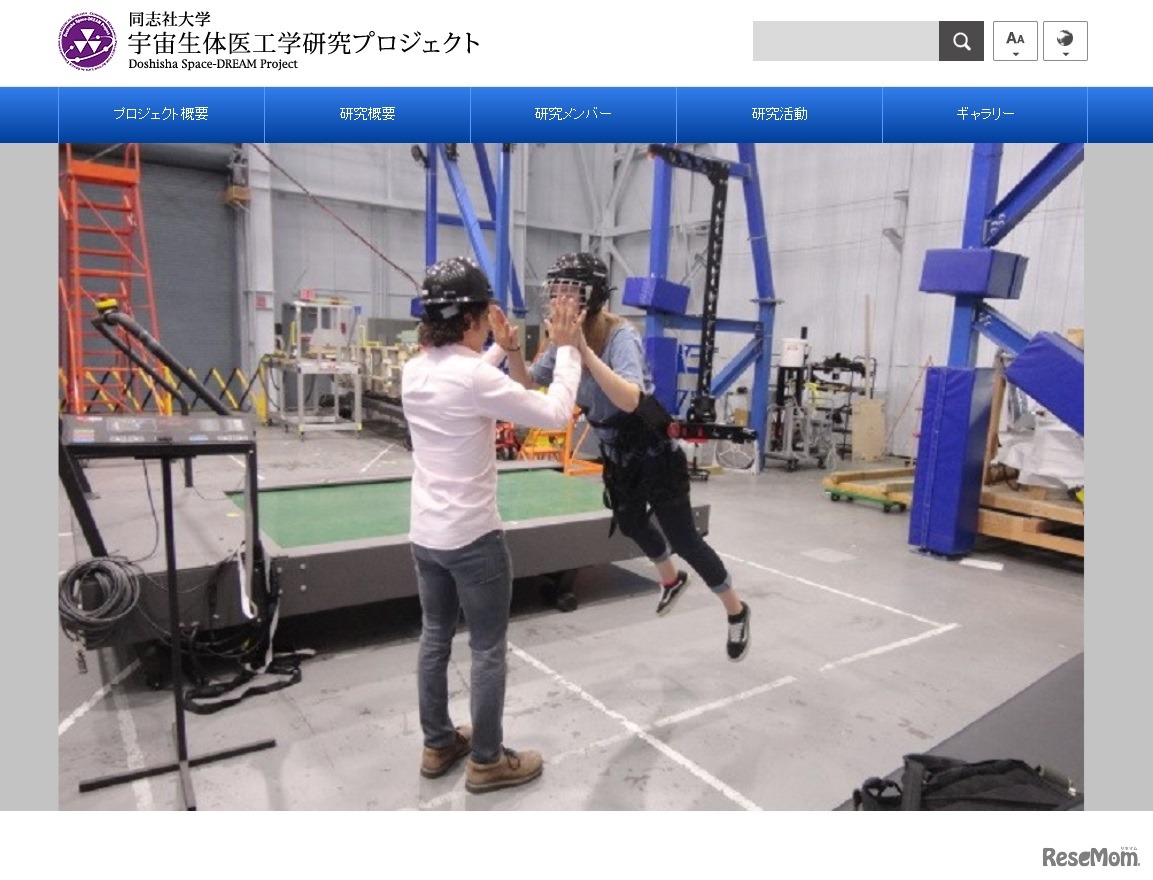Open the 研究概要 navigation tab
Viewport: 1153px width, 880px height.
pyautogui.click(x=367, y=114)
